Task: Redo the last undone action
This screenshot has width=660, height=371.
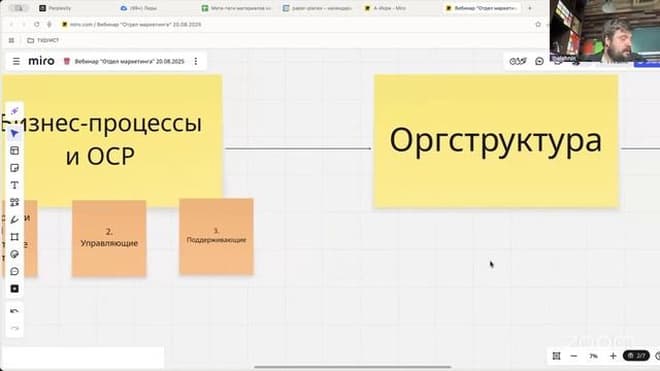Action: 14,328
